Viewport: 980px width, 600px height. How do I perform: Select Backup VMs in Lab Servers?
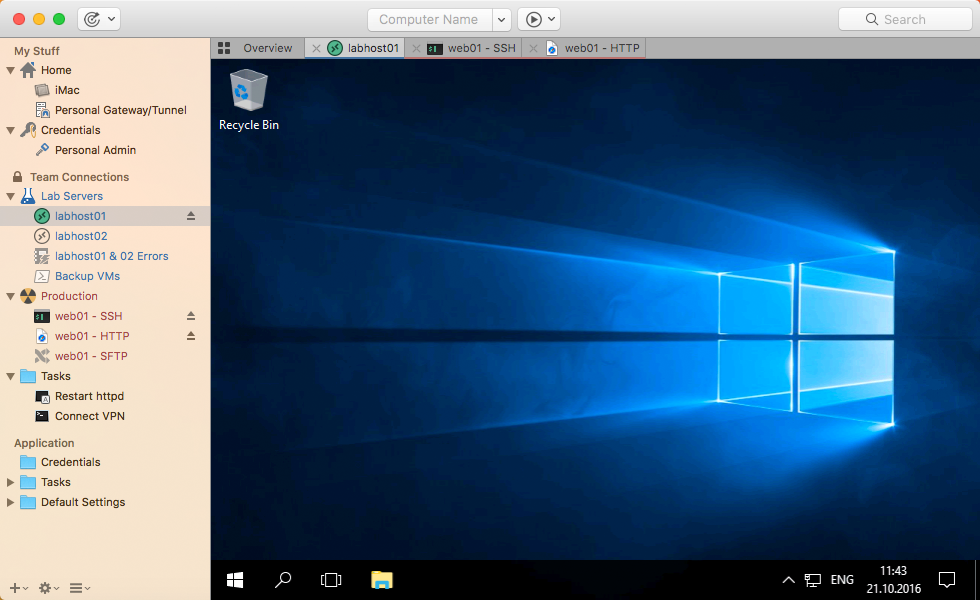click(87, 276)
